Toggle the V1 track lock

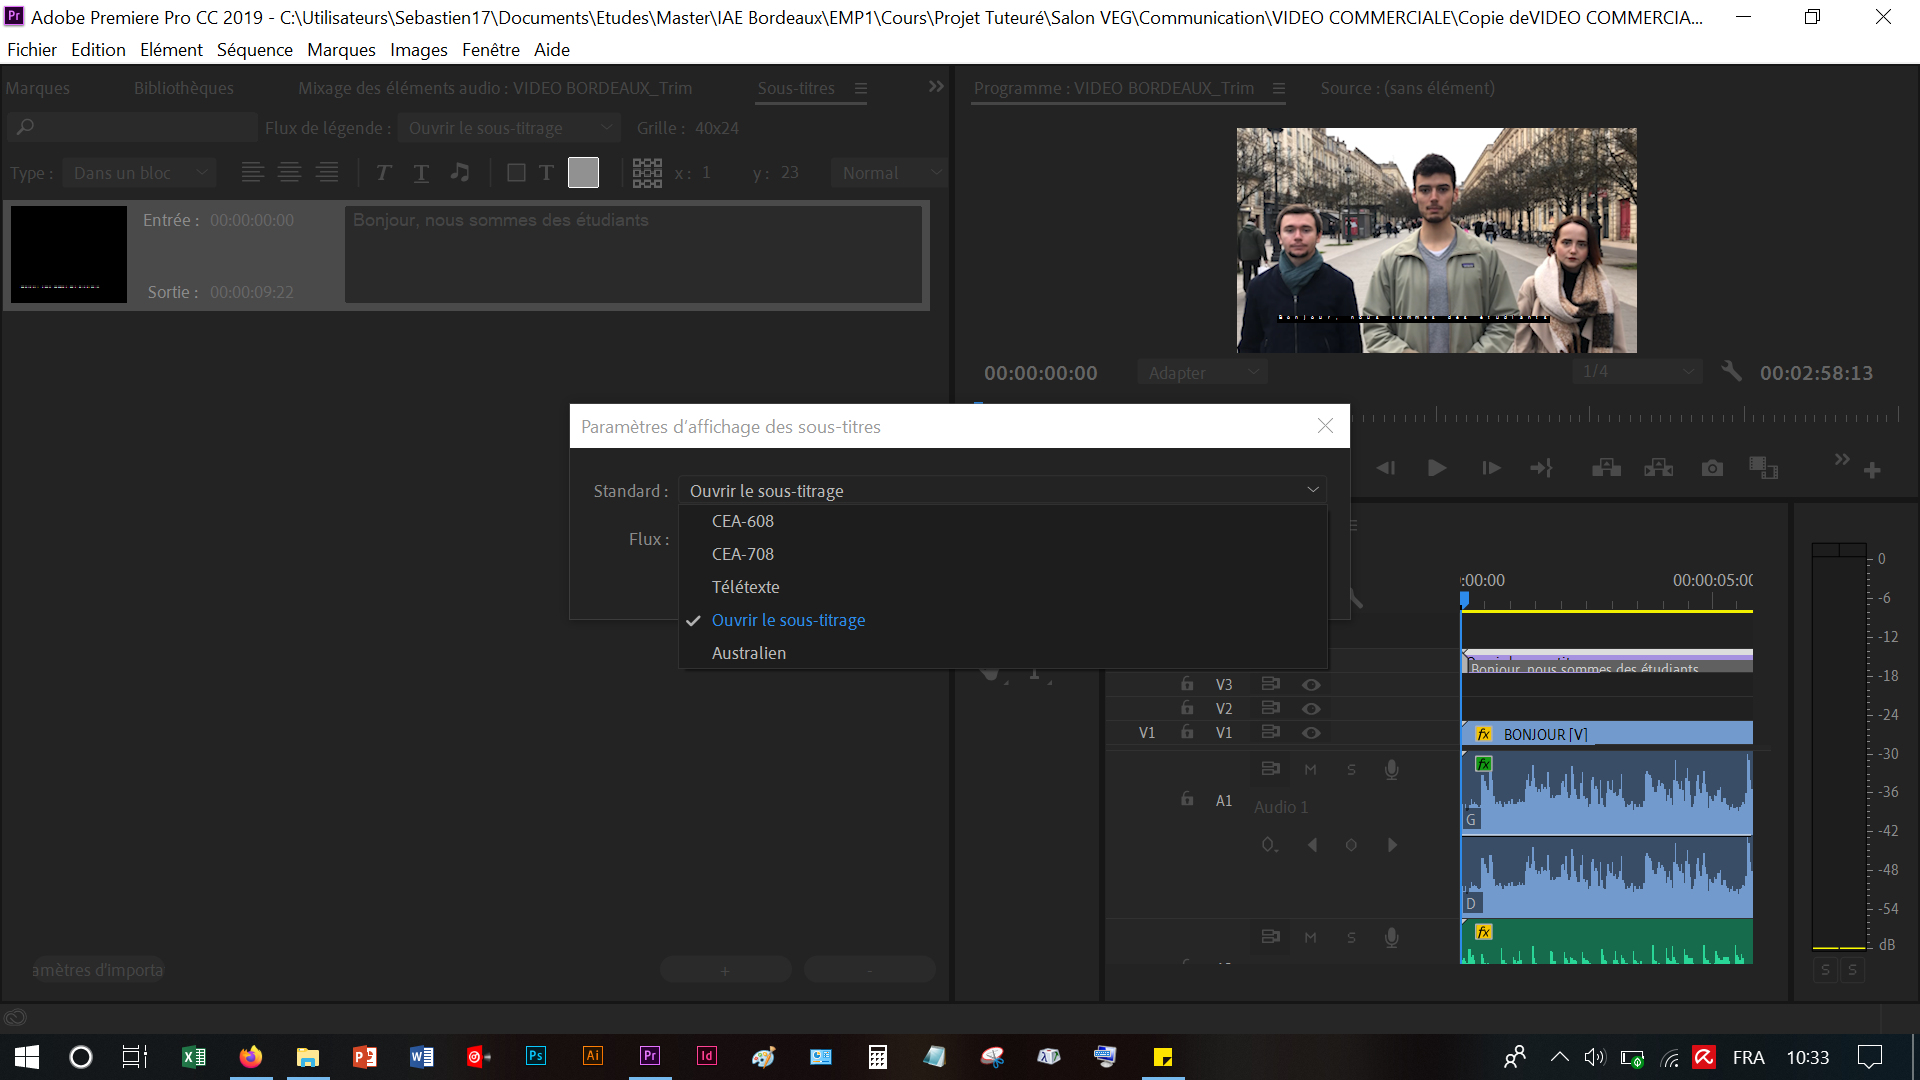1187,732
